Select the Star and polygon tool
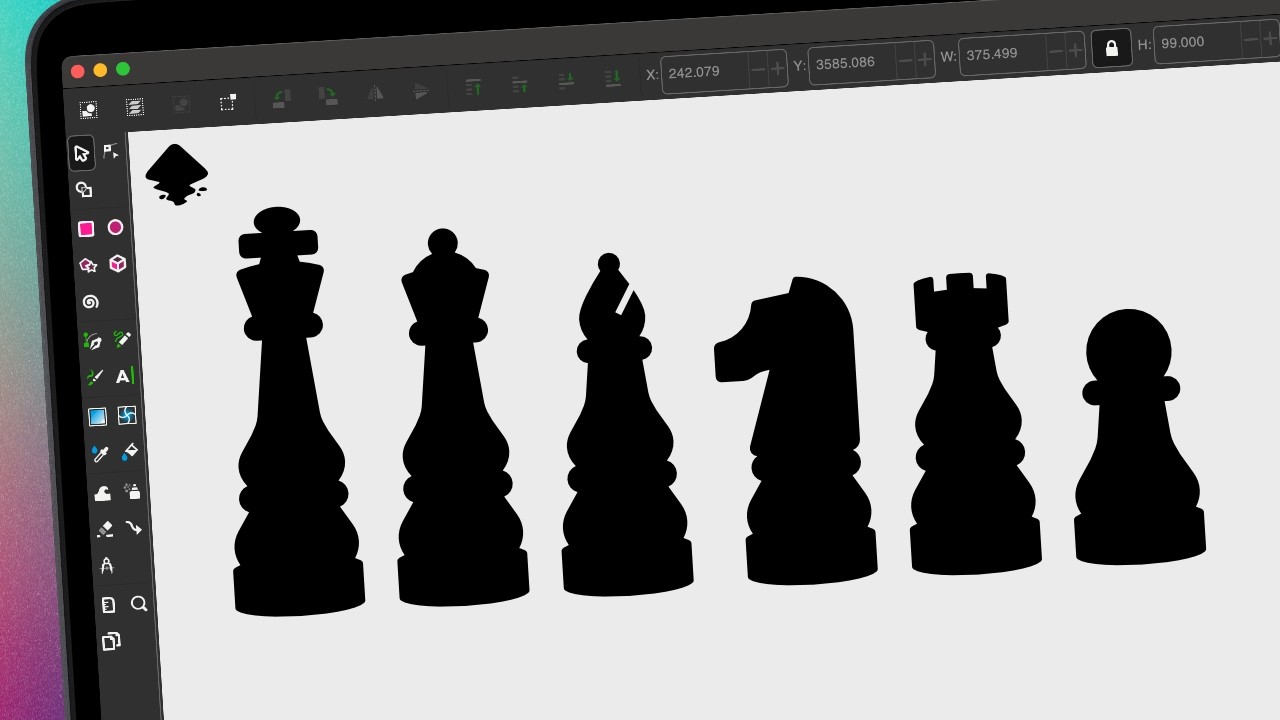 pos(88,265)
